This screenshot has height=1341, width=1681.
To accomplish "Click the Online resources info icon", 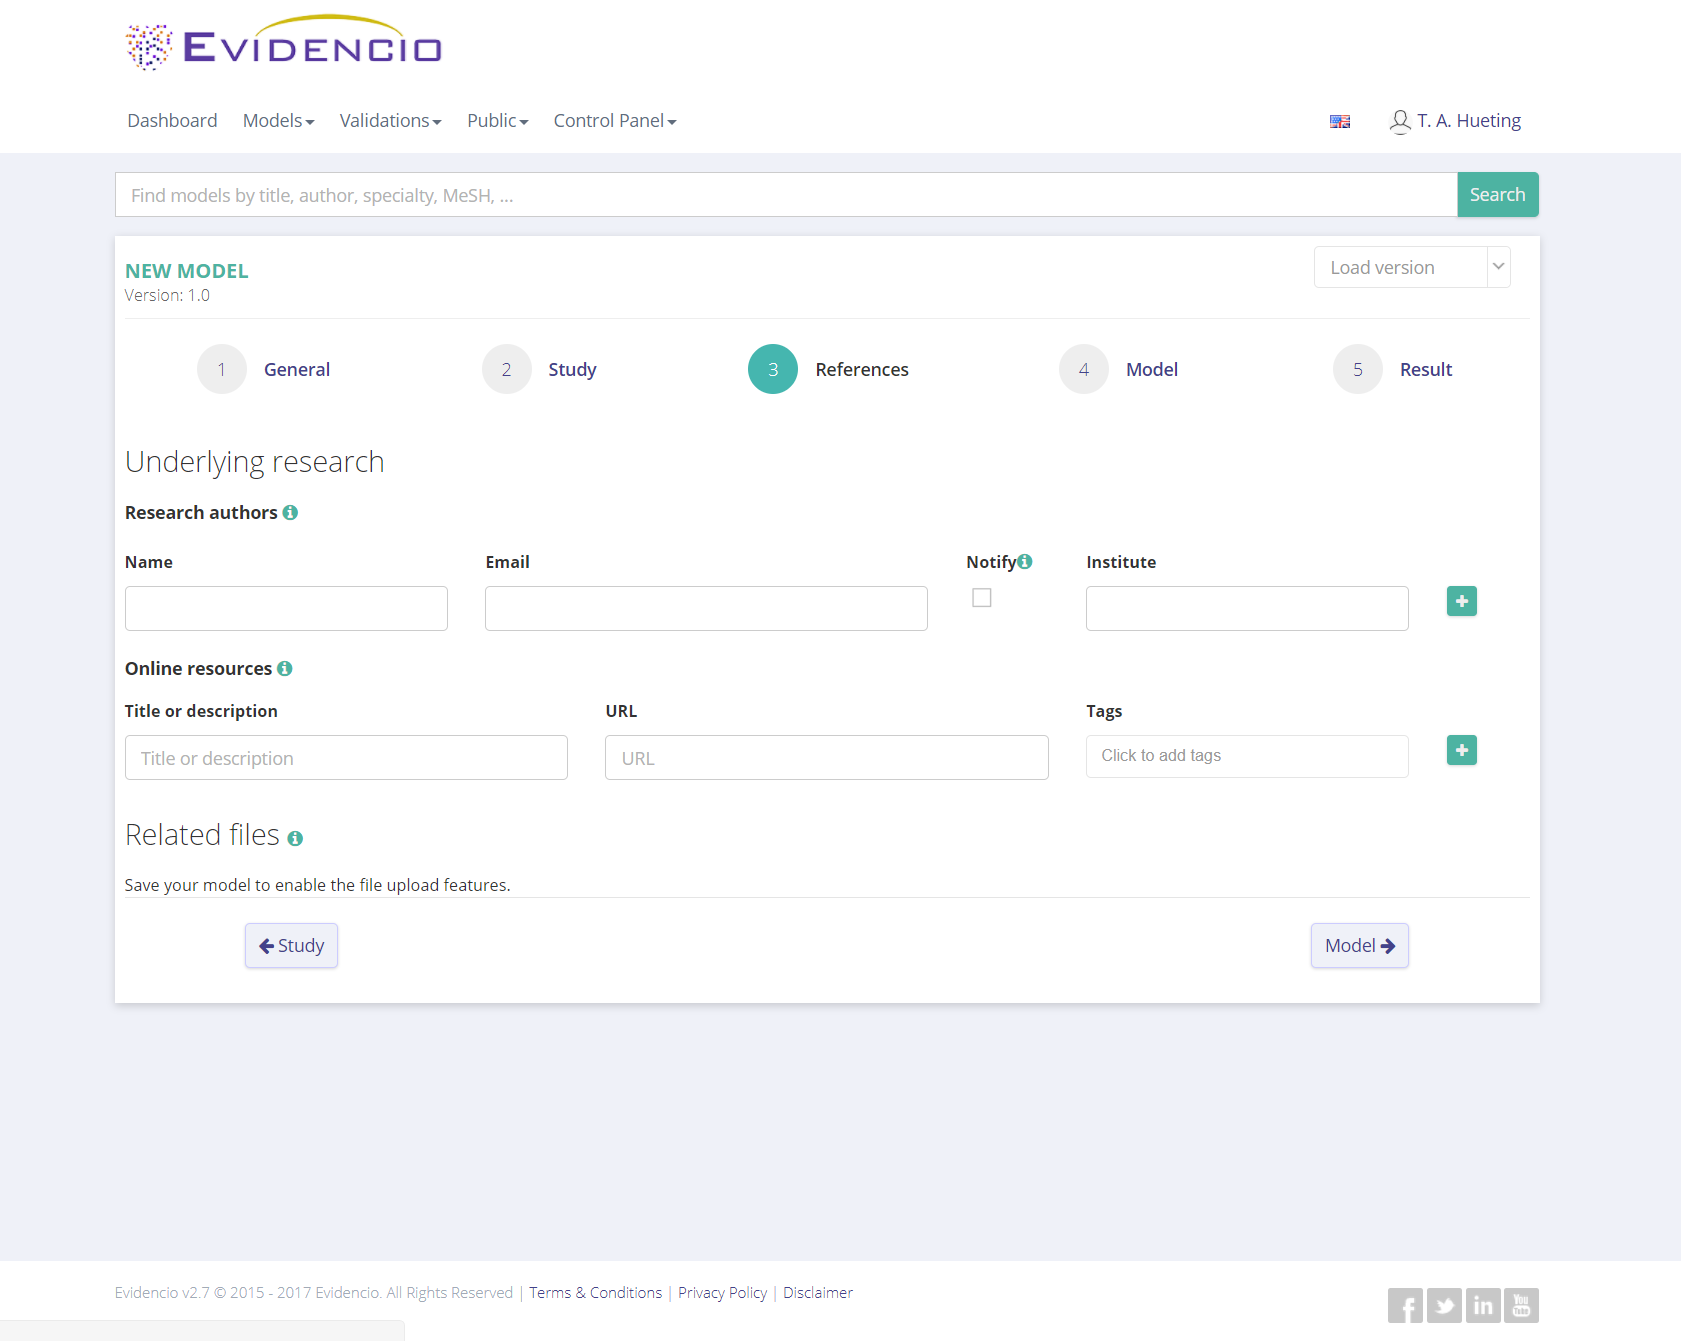I will pos(285,669).
